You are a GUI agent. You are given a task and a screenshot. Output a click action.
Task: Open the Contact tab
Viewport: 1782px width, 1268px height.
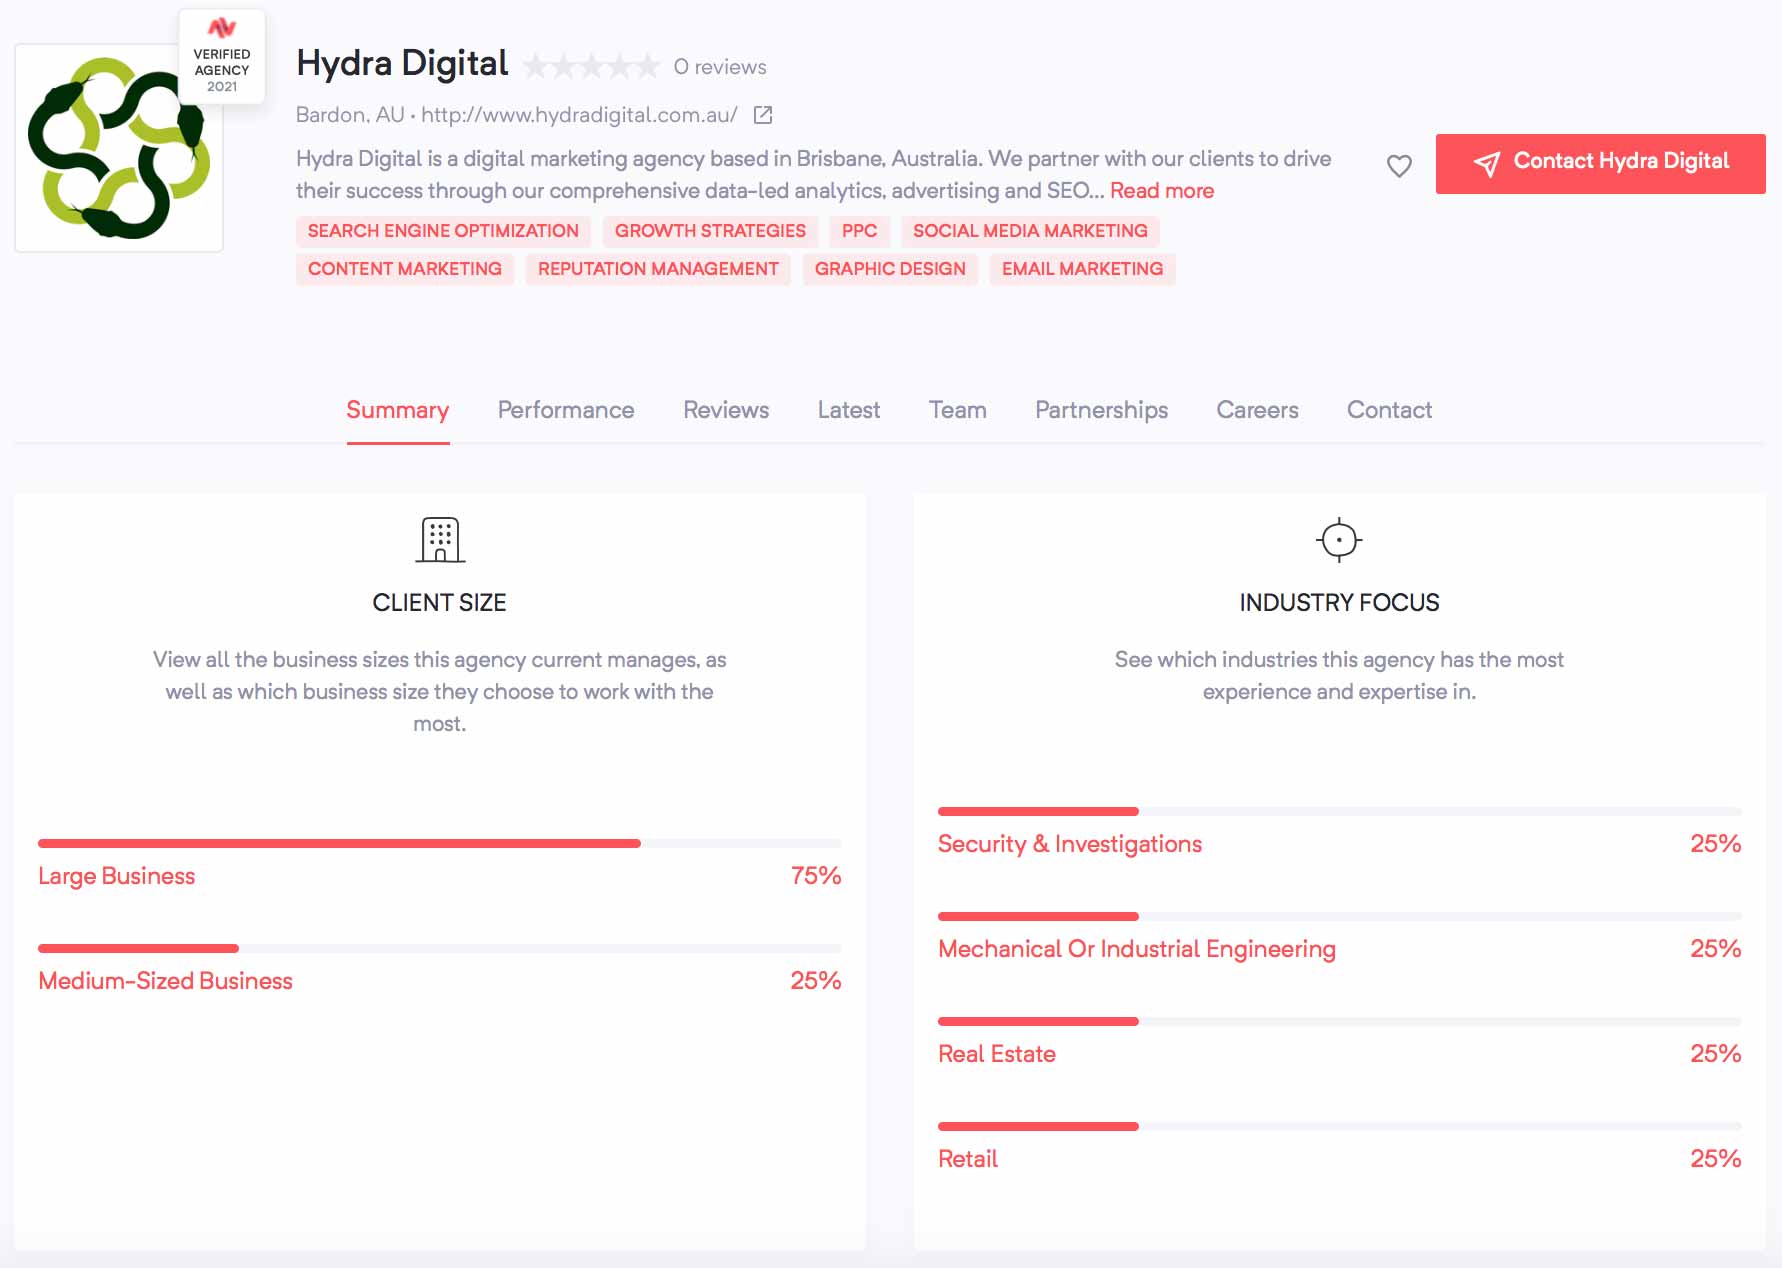pos(1390,410)
